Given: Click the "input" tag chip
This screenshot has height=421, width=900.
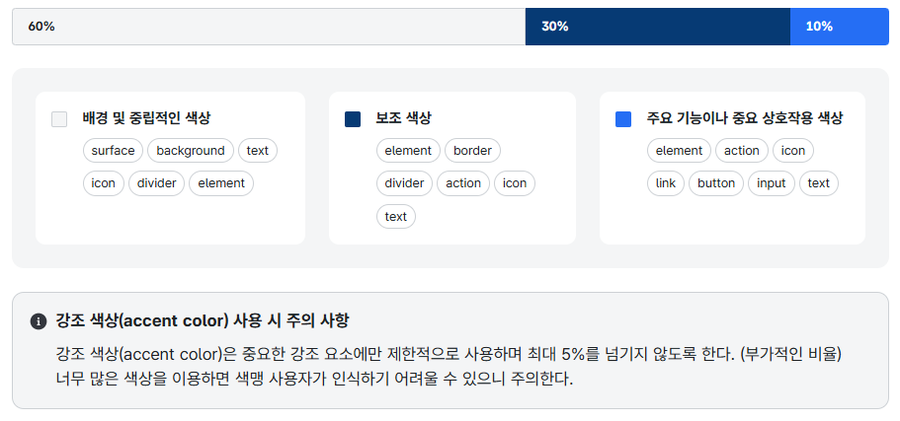Looking at the screenshot, I should (x=771, y=183).
